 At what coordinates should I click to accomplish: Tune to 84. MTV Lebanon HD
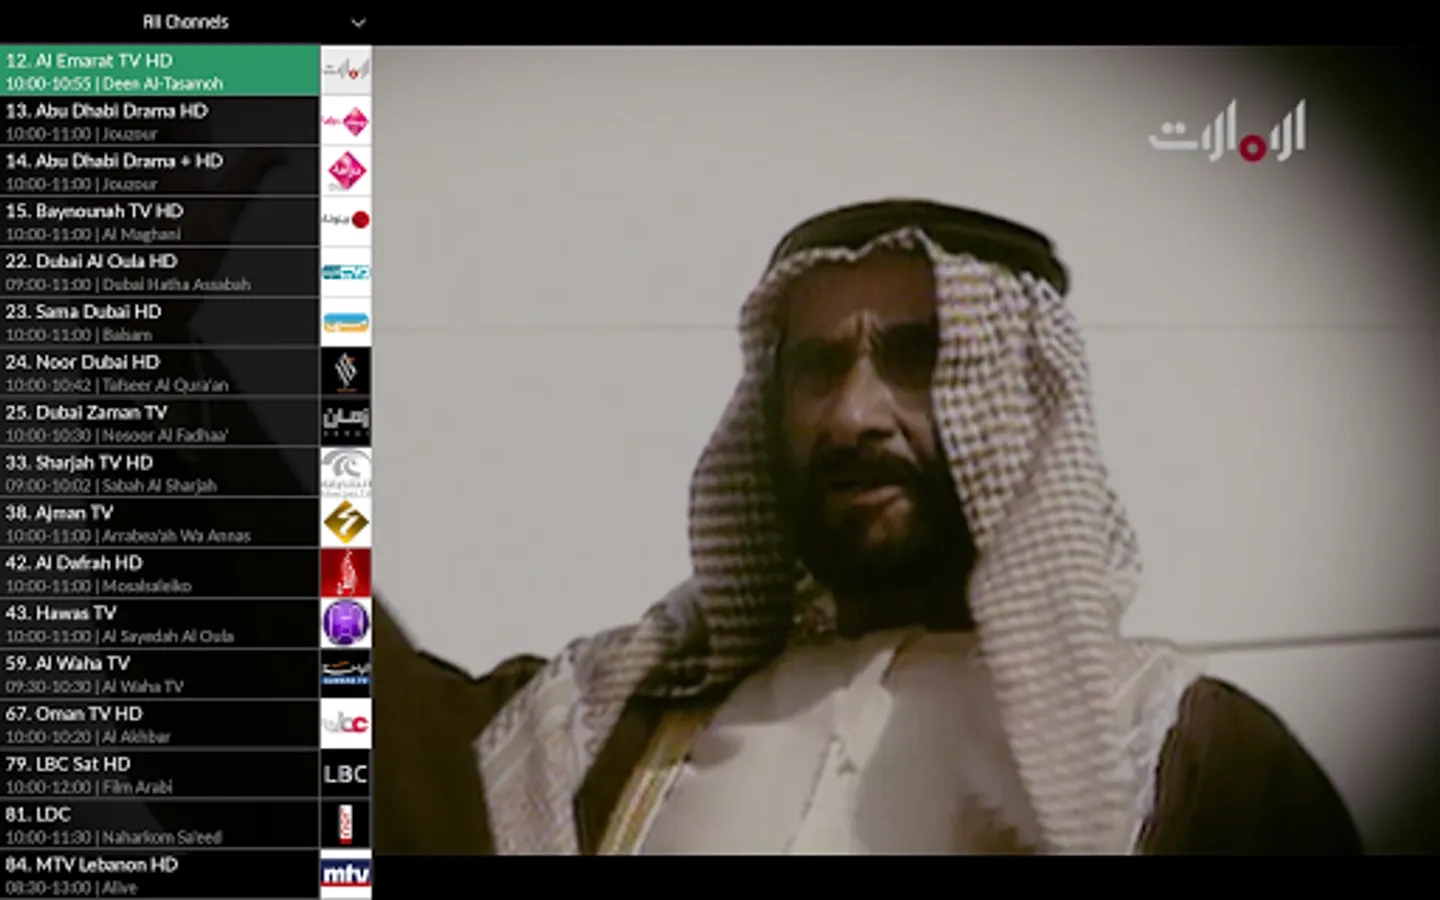click(x=160, y=874)
